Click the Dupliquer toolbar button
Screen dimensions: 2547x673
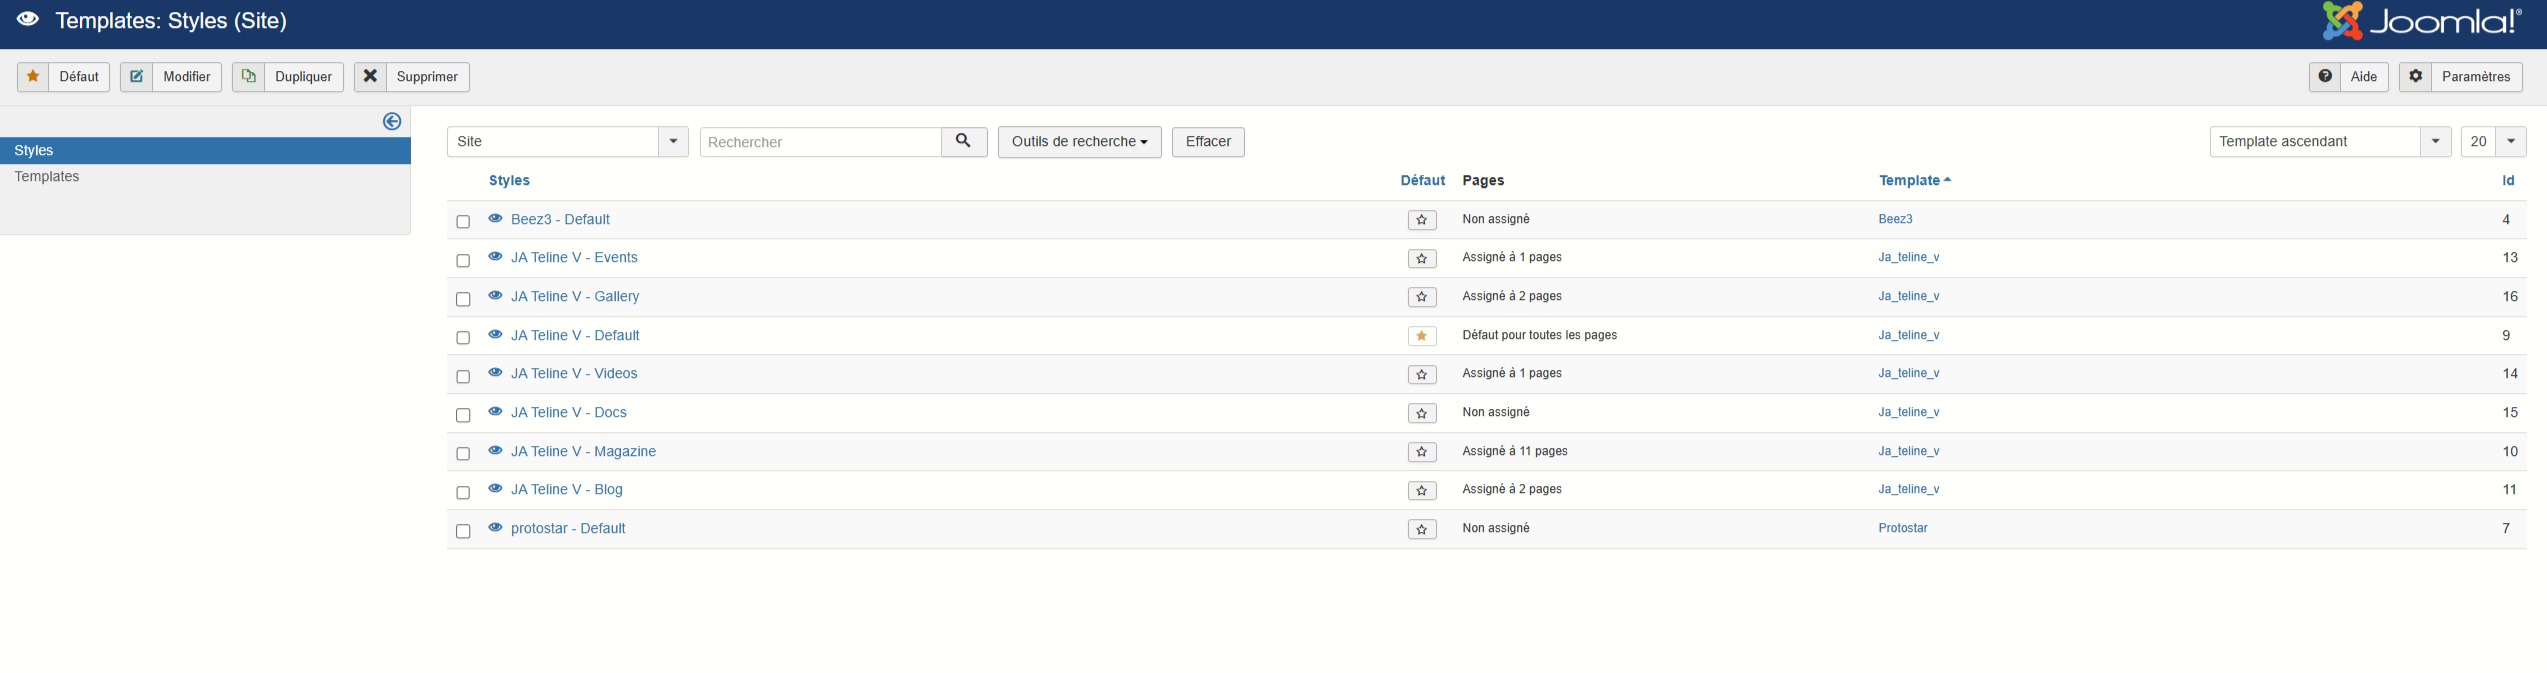pos(288,77)
